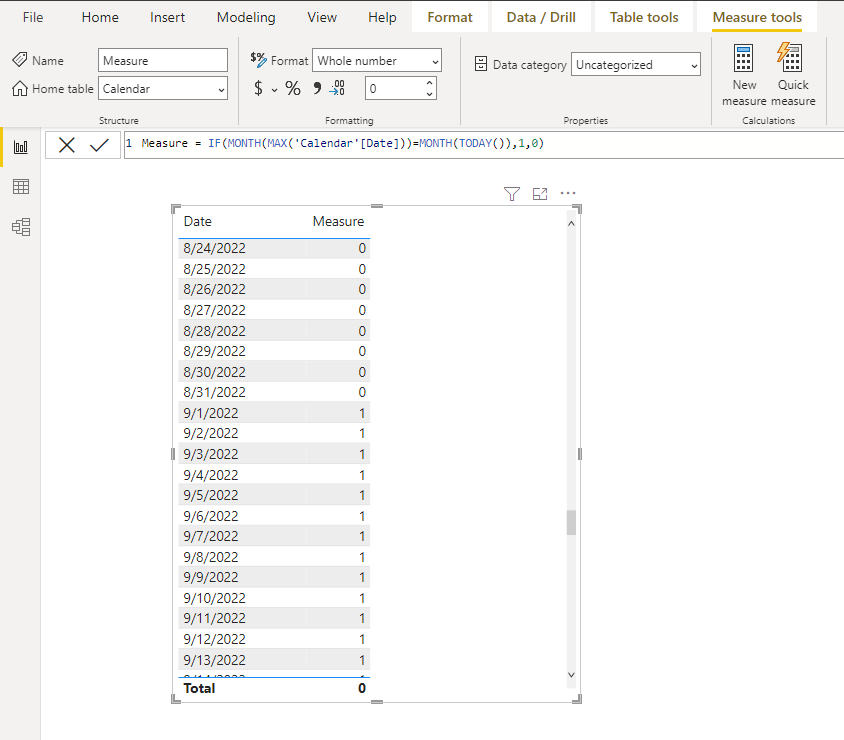This screenshot has height=740, width=844.
Task: Click the Home table house icon
Action: pyautogui.click(x=20, y=88)
